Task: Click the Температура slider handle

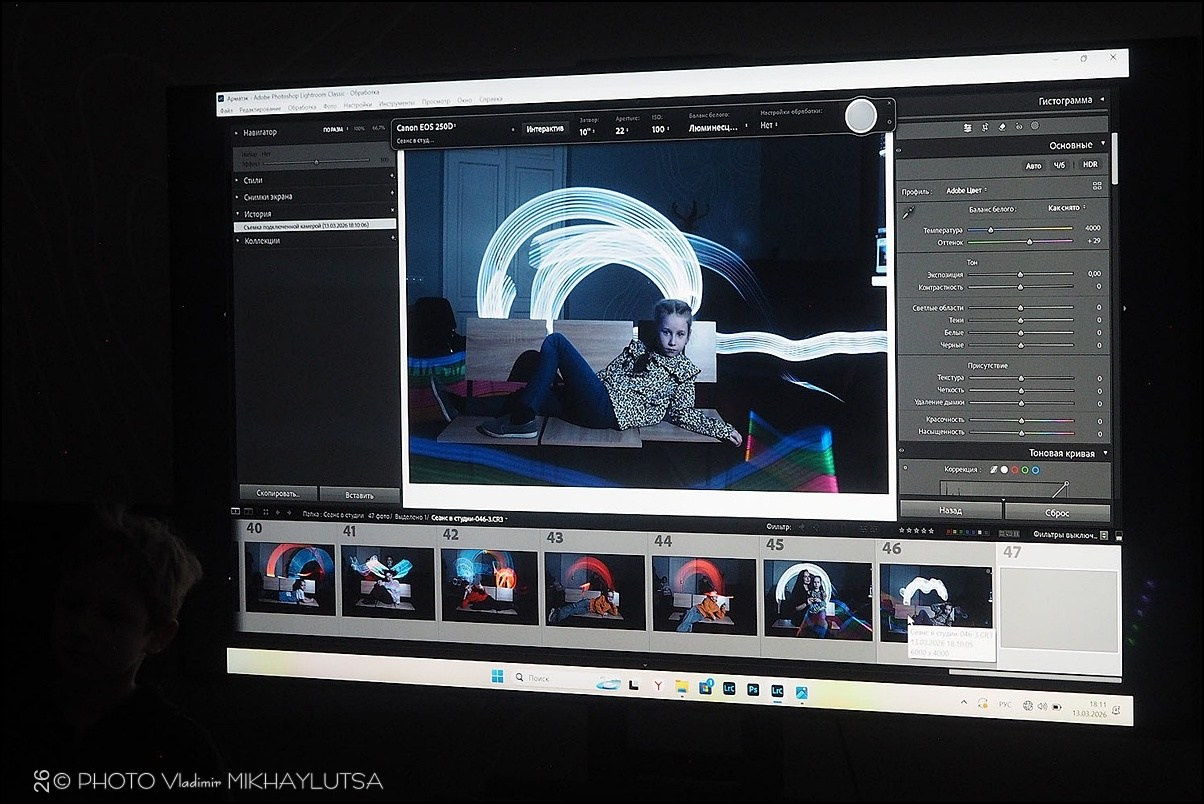Action: (991, 230)
